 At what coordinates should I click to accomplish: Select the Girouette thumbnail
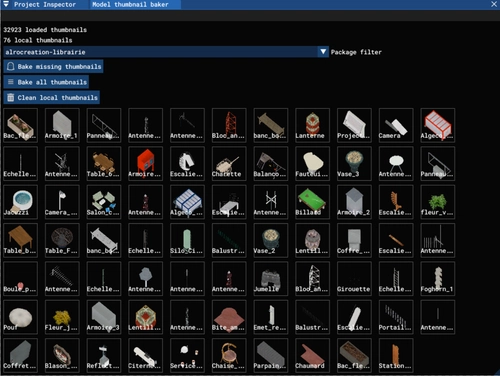[x=354, y=278]
